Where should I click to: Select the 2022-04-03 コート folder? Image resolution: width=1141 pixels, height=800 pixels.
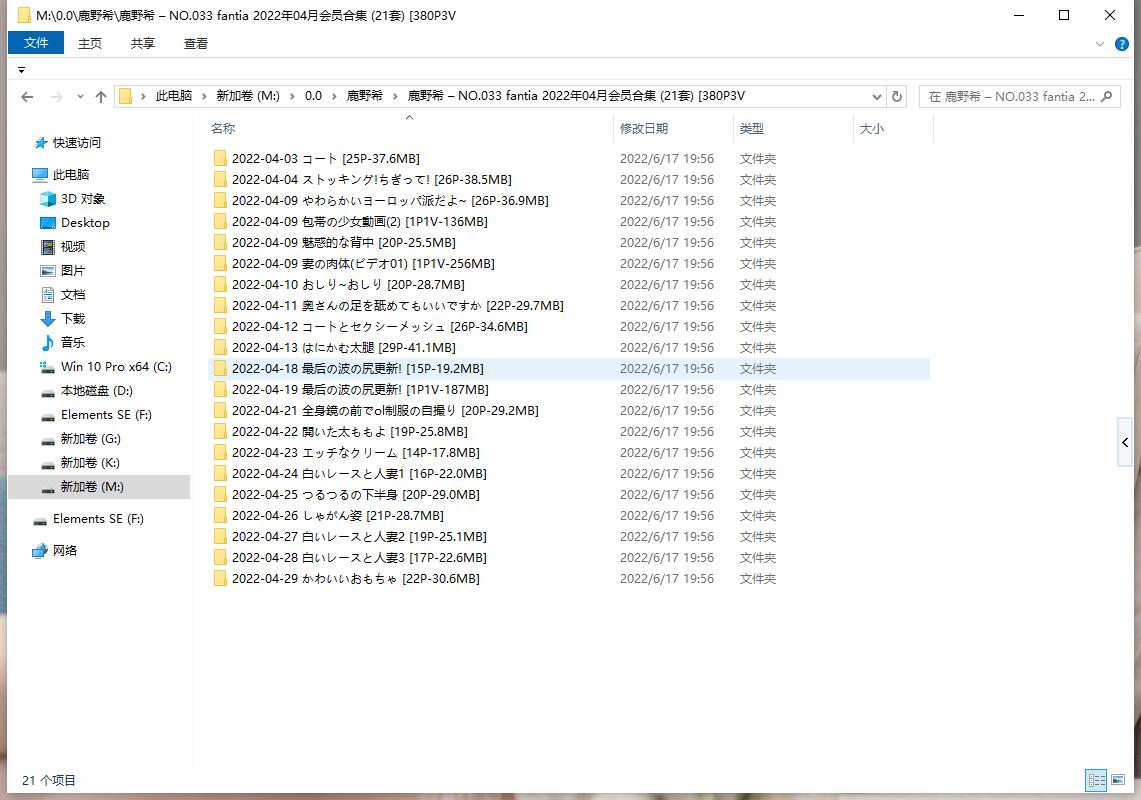tap(325, 159)
